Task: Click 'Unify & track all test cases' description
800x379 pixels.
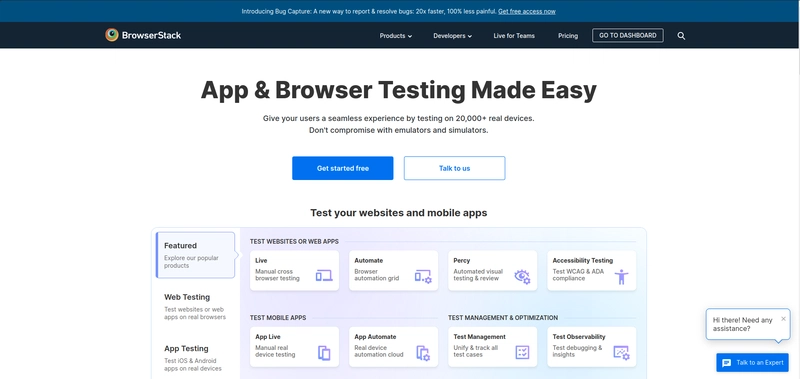Action: point(476,351)
